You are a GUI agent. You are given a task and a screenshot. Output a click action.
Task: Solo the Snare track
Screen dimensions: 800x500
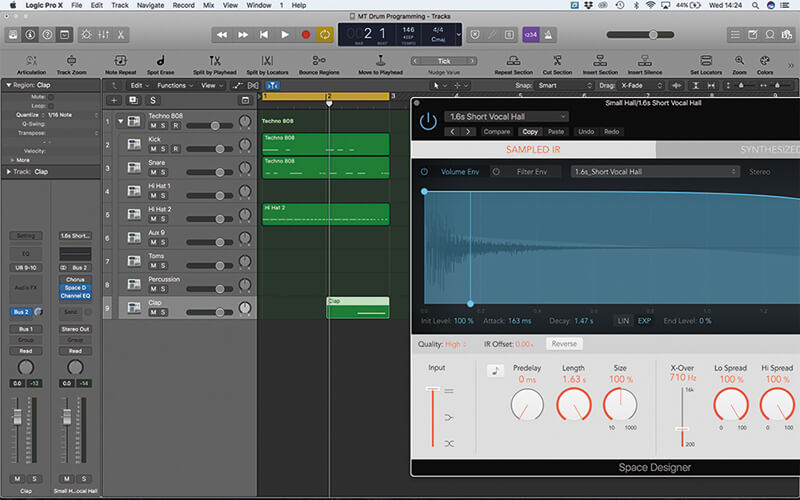tap(163, 172)
